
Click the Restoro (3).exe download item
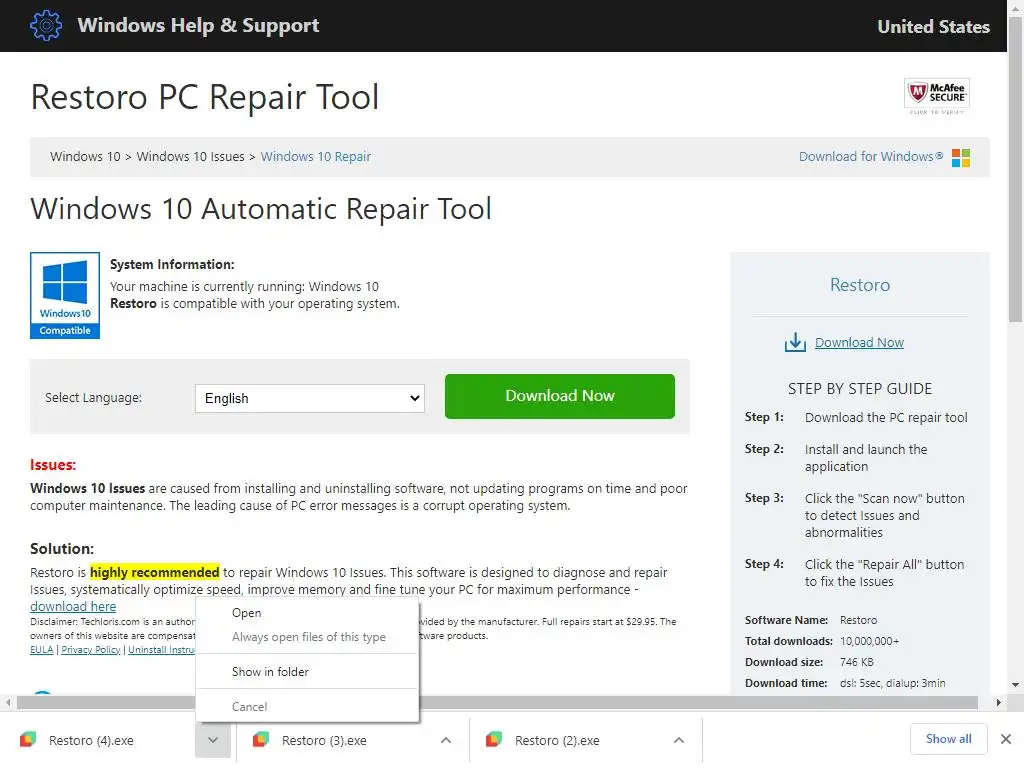[x=334, y=740]
